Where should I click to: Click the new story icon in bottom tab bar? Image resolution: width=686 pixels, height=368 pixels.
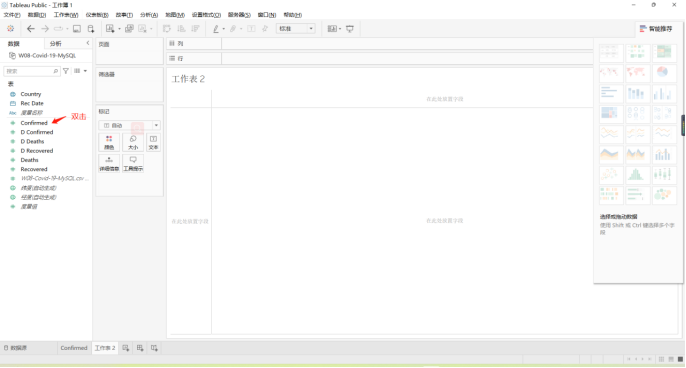click(x=154, y=348)
